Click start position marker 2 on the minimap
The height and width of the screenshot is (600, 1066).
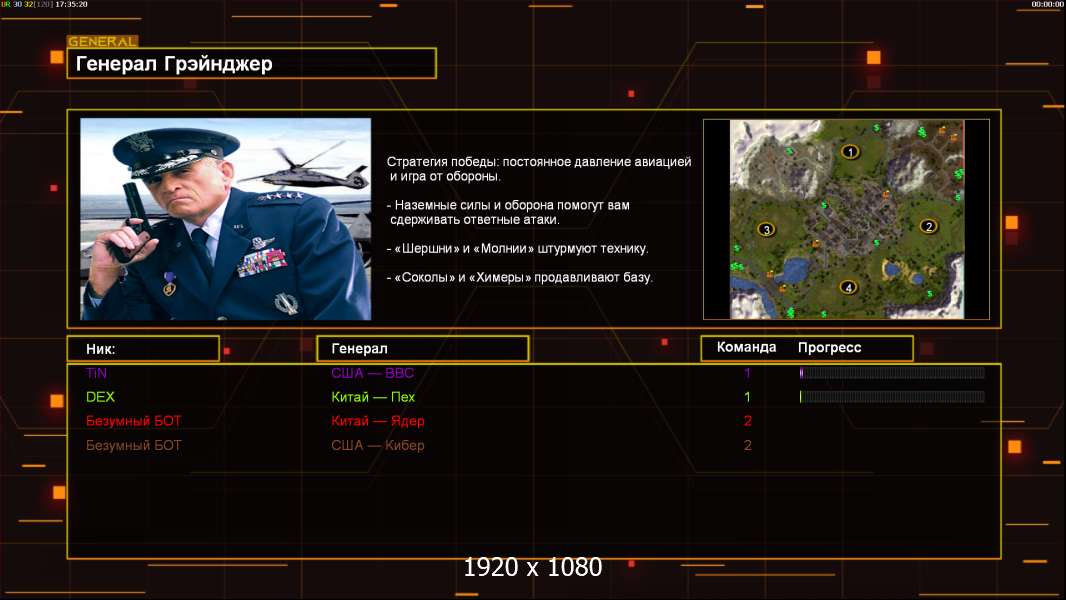(x=929, y=226)
